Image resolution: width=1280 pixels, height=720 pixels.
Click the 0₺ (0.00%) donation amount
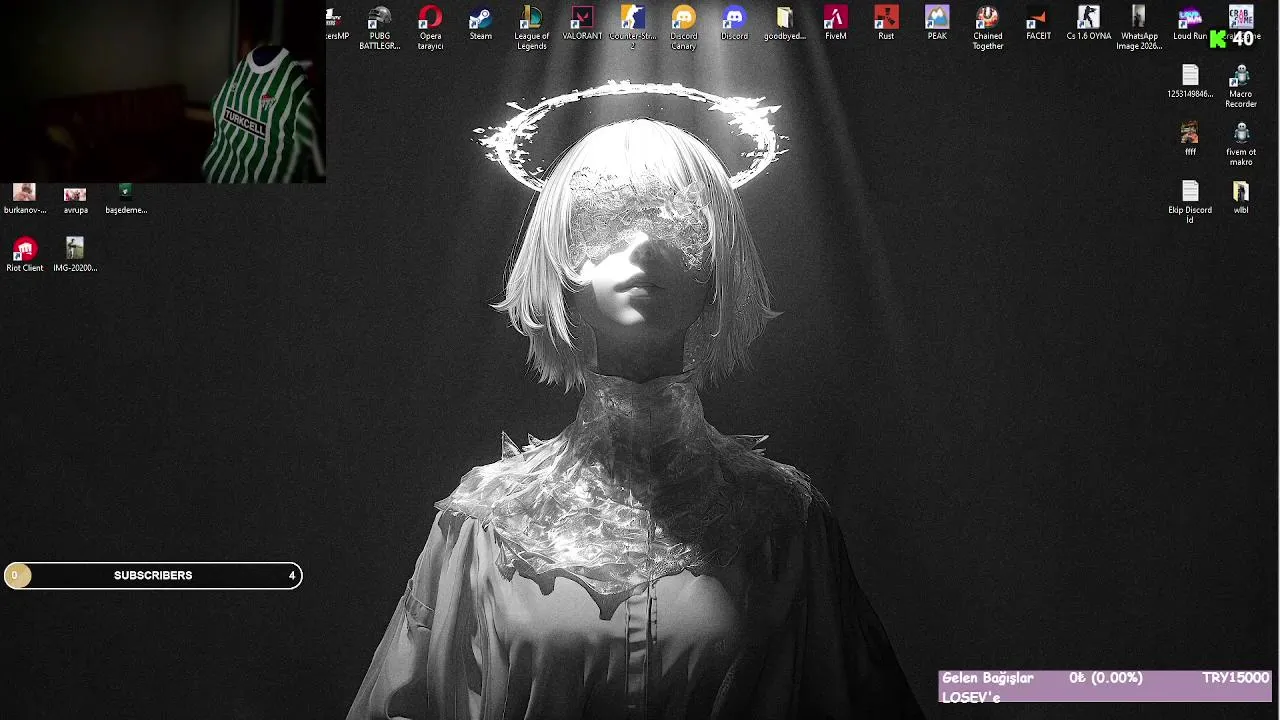(1105, 678)
